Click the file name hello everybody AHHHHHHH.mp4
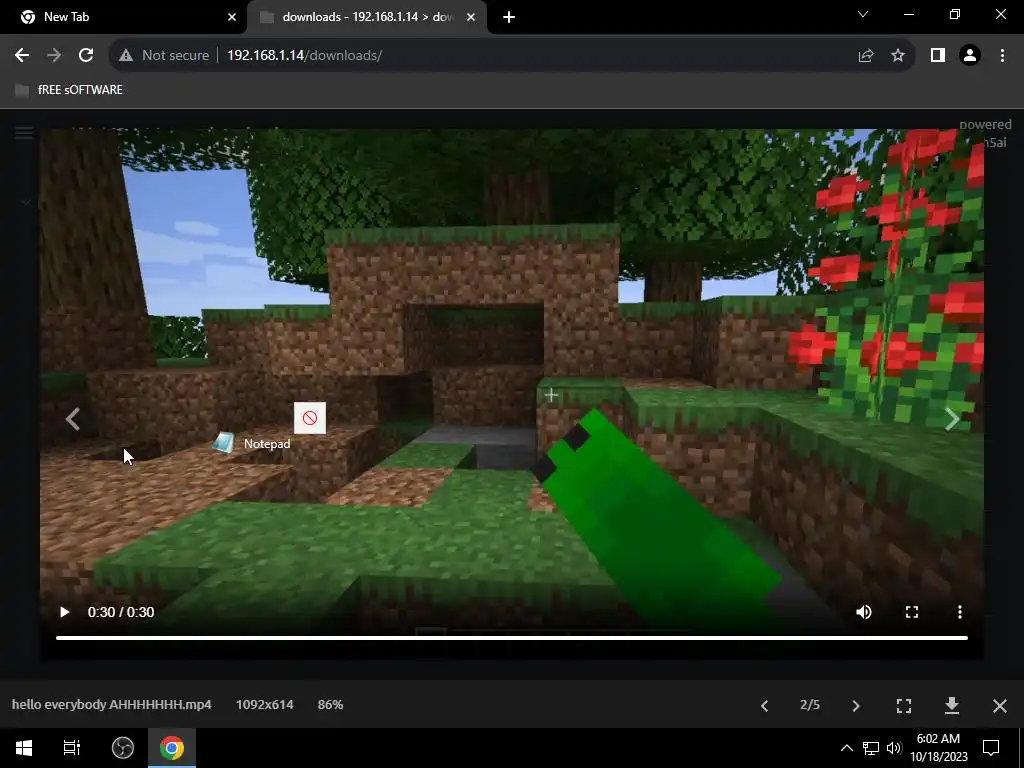The width and height of the screenshot is (1024, 768). pos(112,705)
